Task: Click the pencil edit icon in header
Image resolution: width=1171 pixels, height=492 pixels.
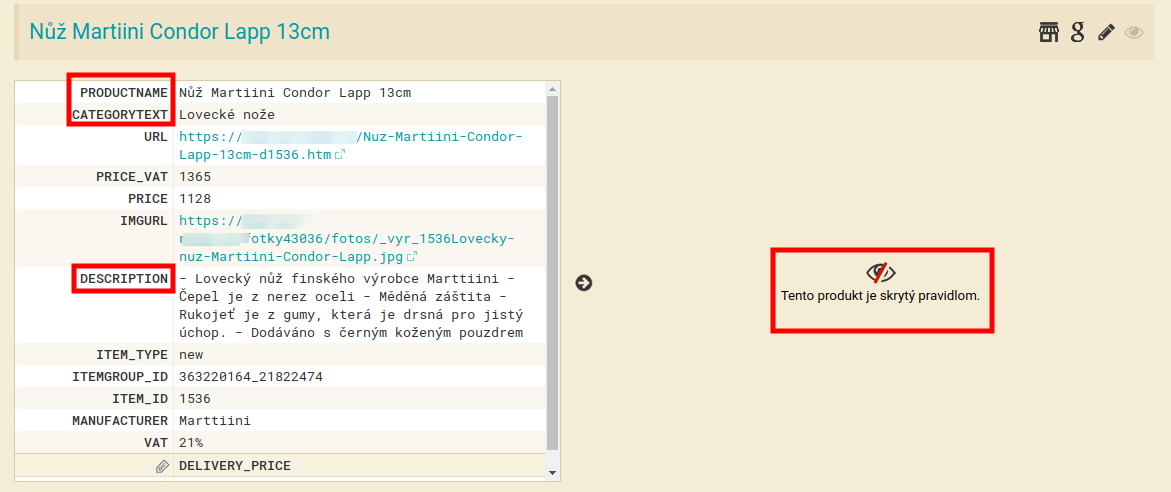Action: [1106, 32]
